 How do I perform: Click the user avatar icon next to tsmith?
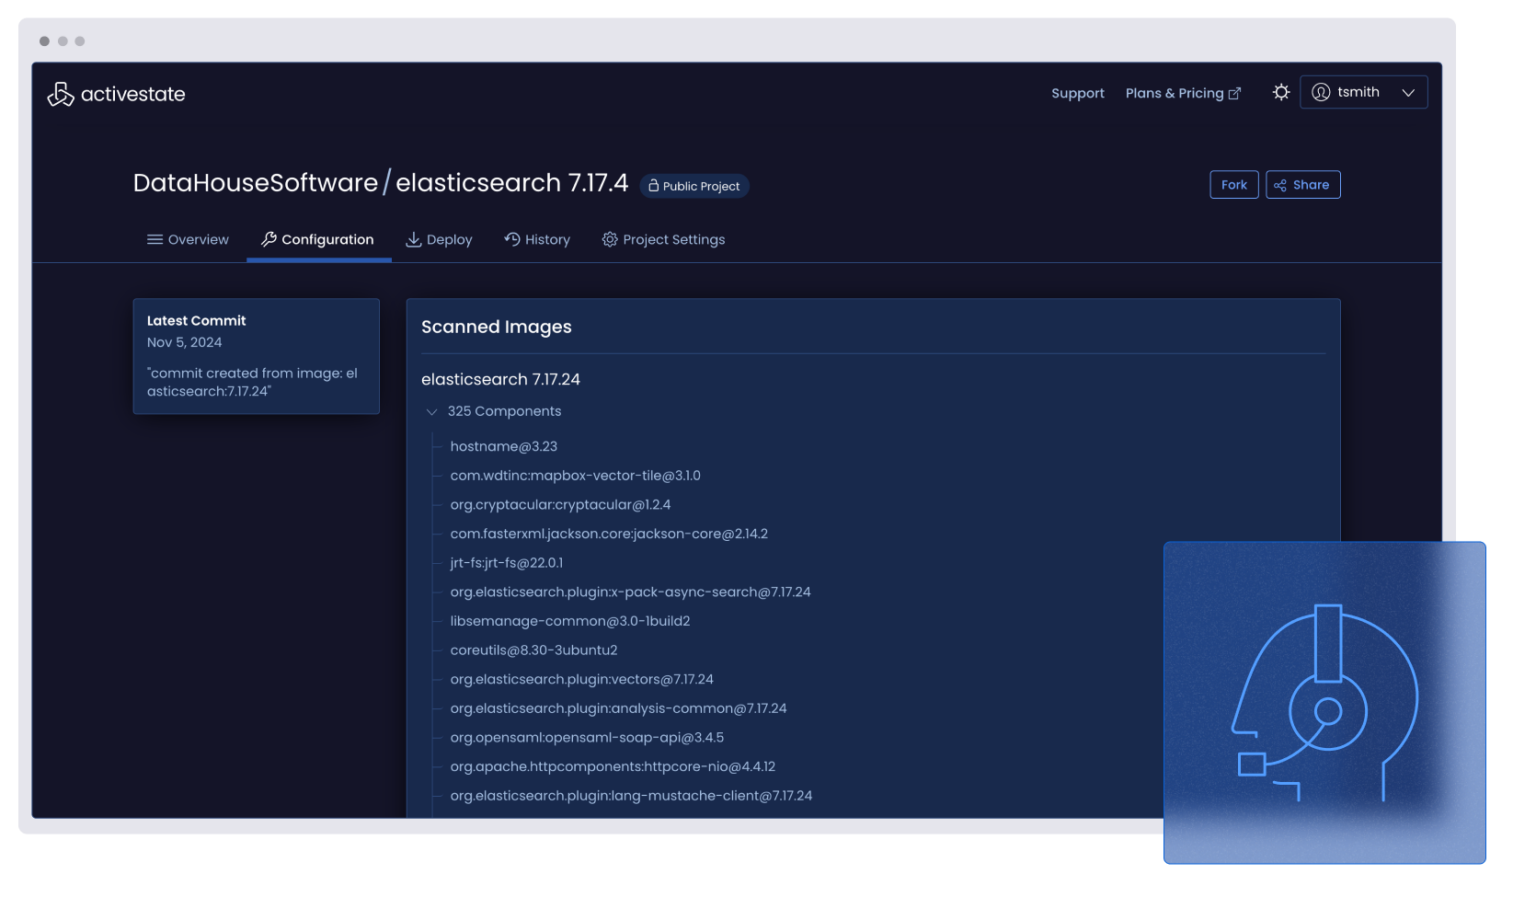click(x=1322, y=92)
